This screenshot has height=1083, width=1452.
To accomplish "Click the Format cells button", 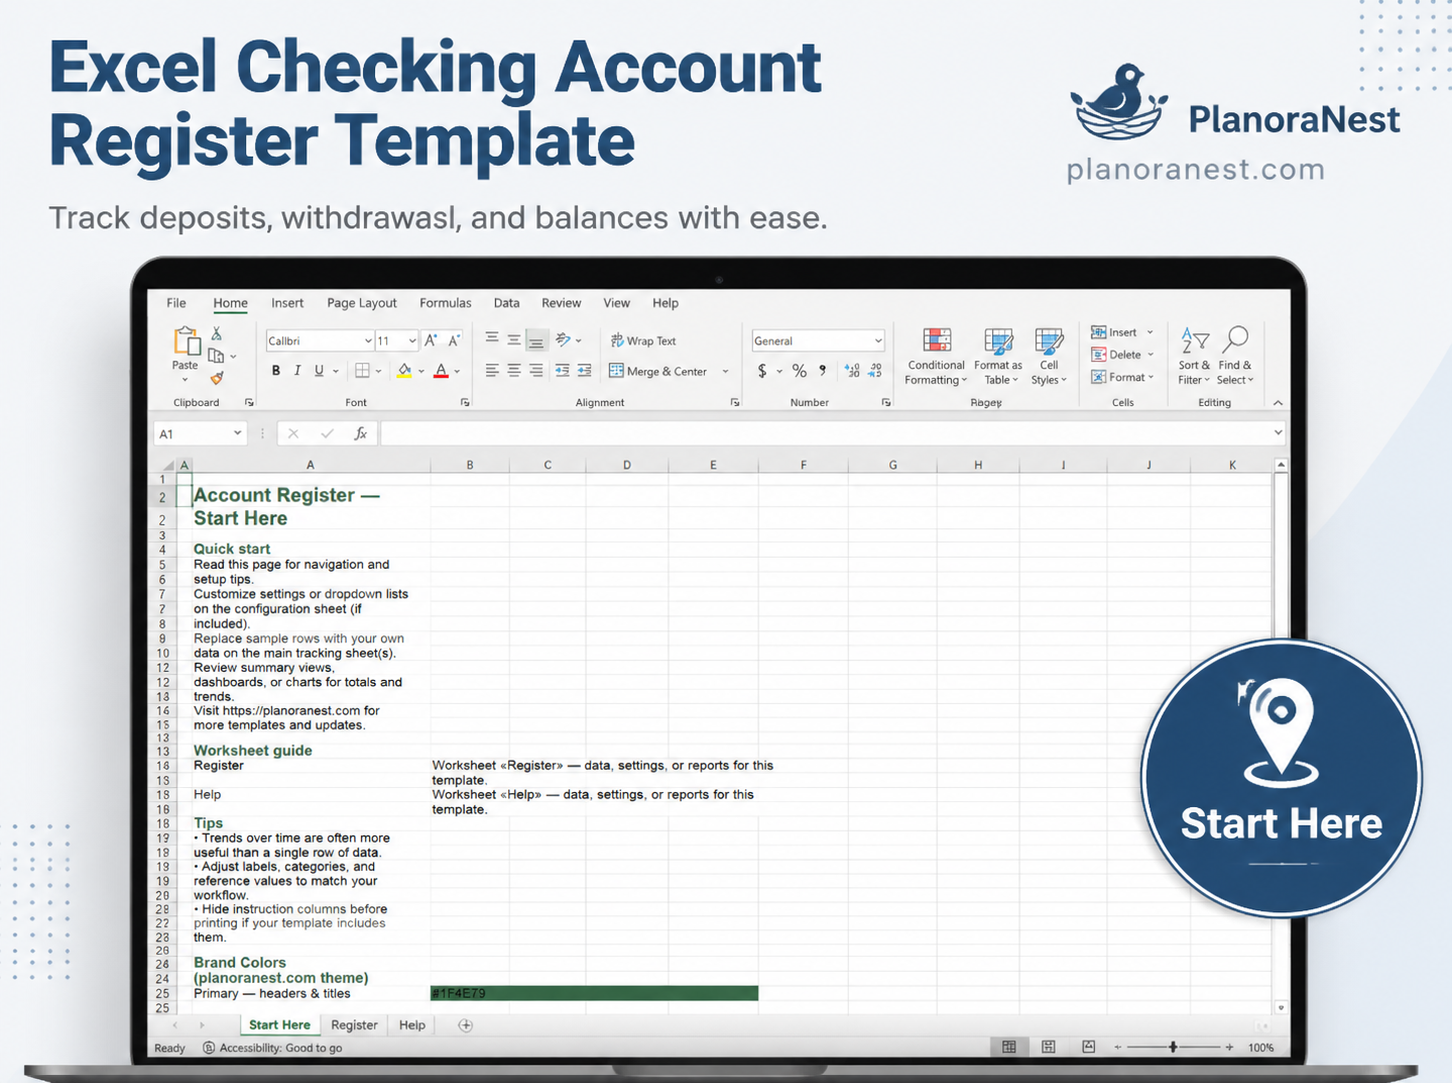I will (x=1123, y=377).
